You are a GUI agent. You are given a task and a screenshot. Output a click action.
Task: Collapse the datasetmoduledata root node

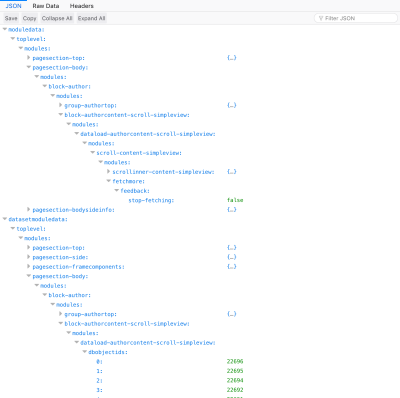[5, 219]
